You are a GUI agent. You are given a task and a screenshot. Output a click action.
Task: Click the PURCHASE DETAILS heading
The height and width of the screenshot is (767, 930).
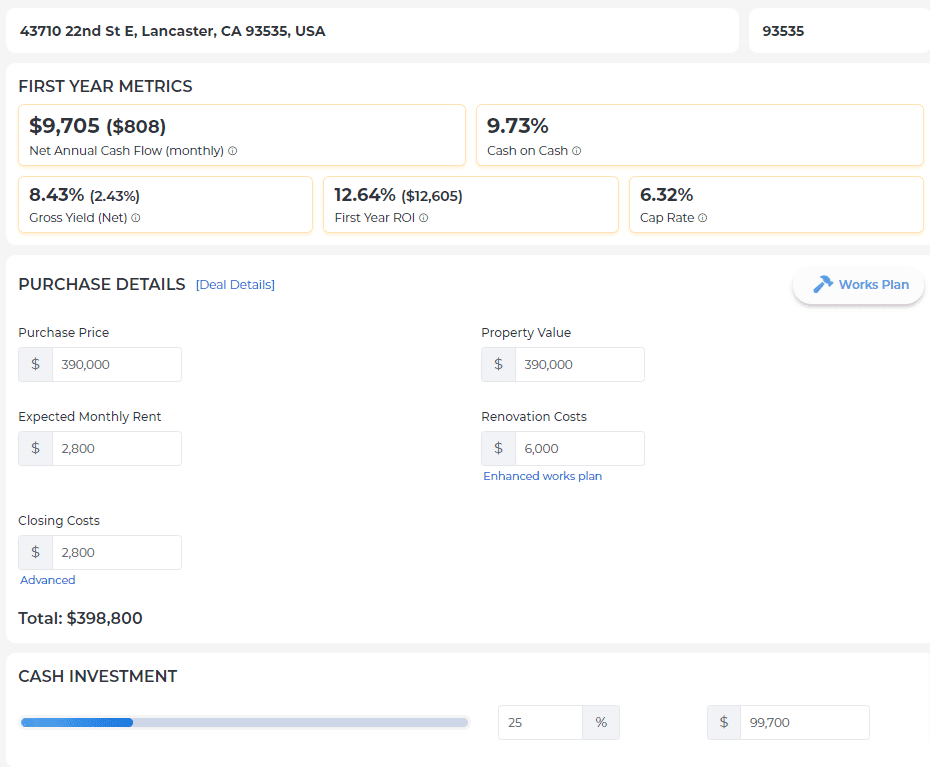tap(102, 284)
